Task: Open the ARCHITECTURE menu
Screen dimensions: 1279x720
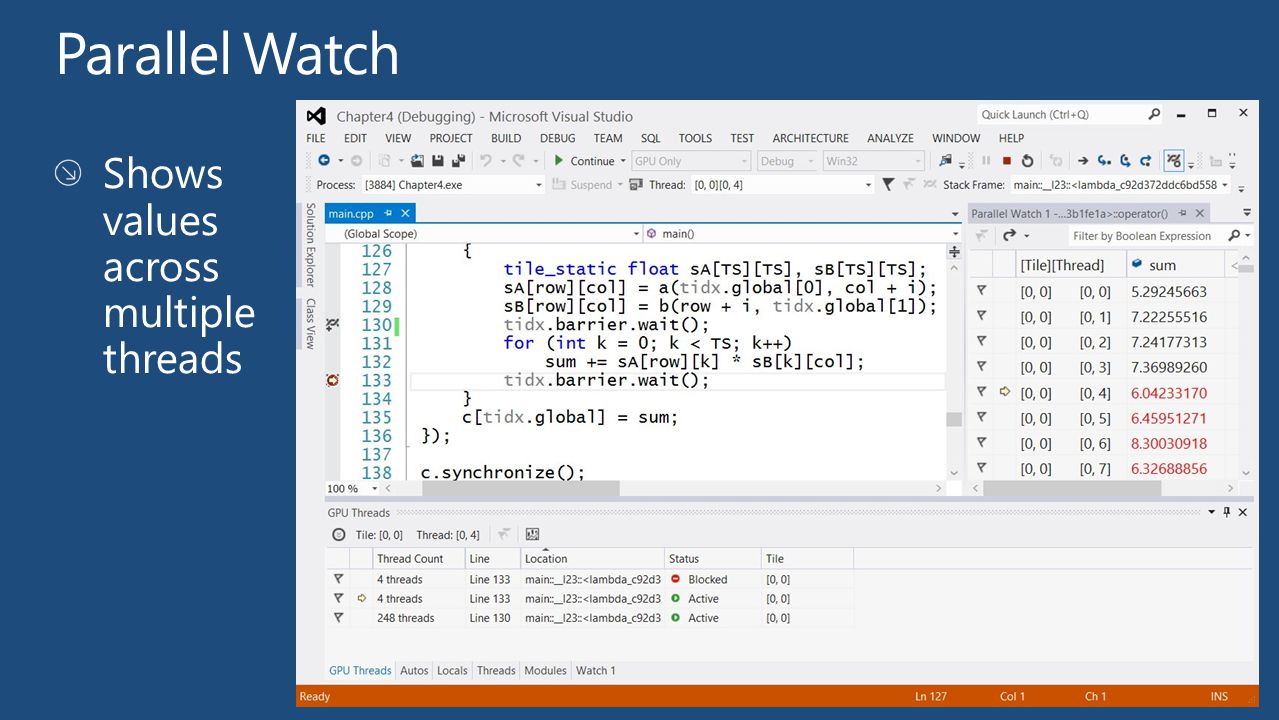Action: 810,138
